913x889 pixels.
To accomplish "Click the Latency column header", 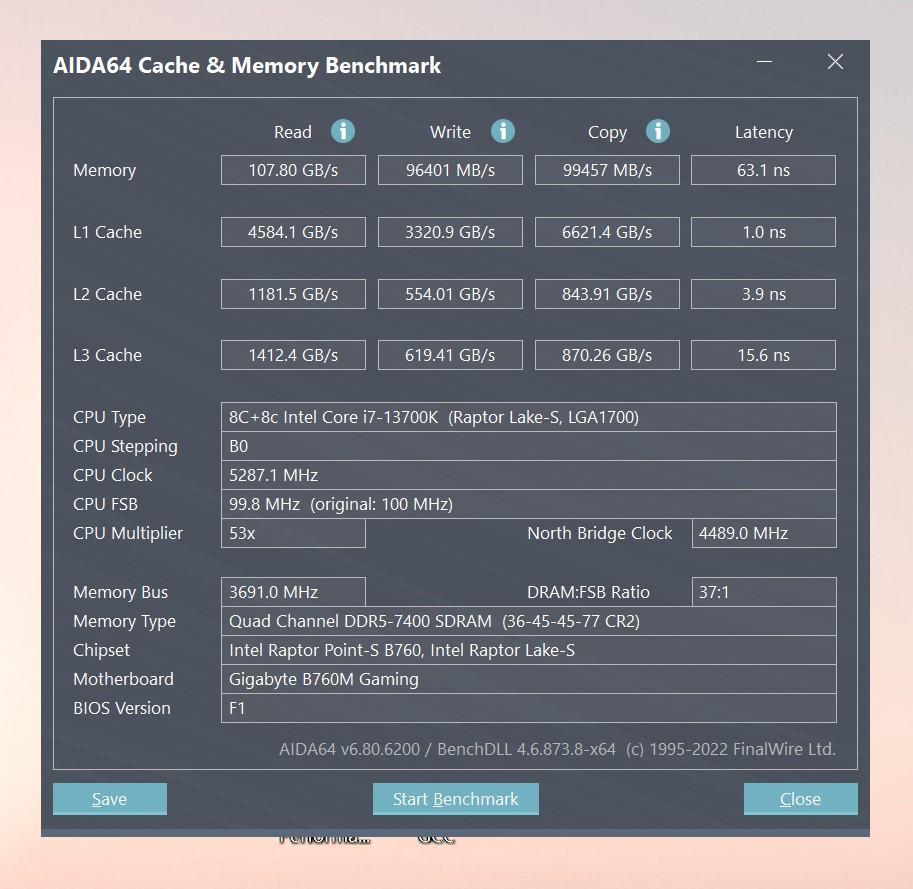I will coord(764,133).
